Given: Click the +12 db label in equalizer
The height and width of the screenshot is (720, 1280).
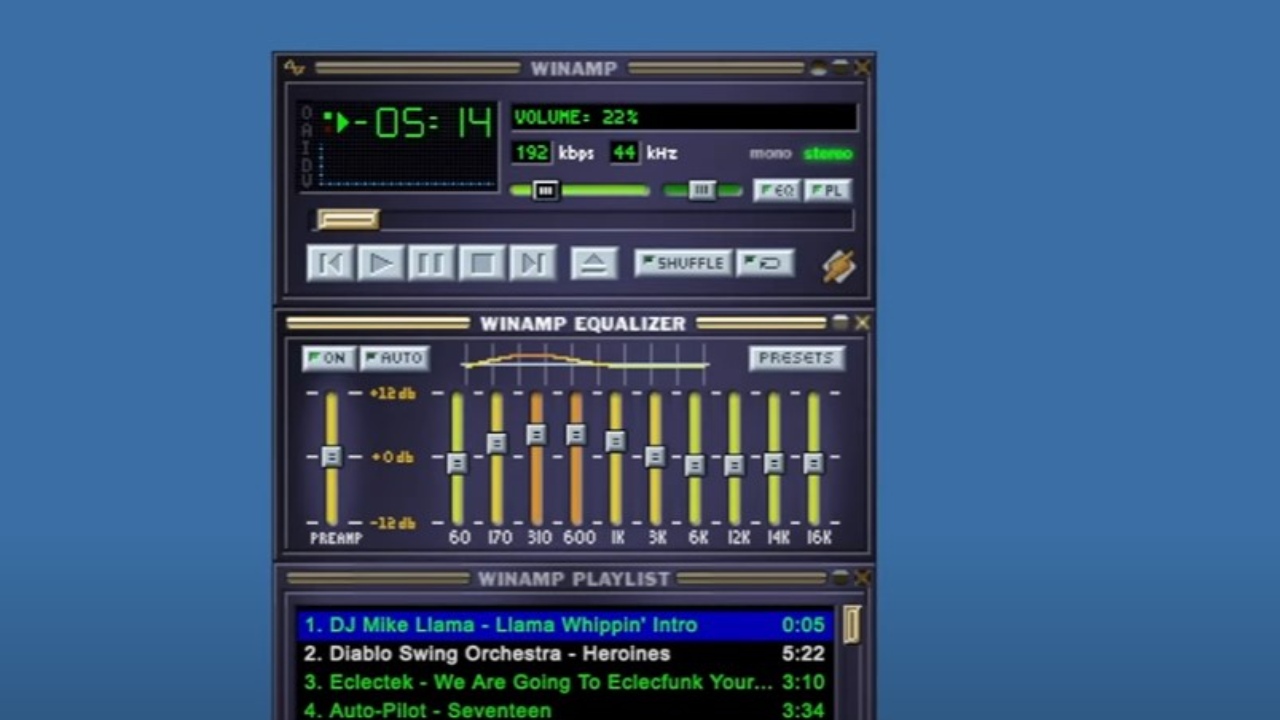Looking at the screenshot, I should pos(392,393).
